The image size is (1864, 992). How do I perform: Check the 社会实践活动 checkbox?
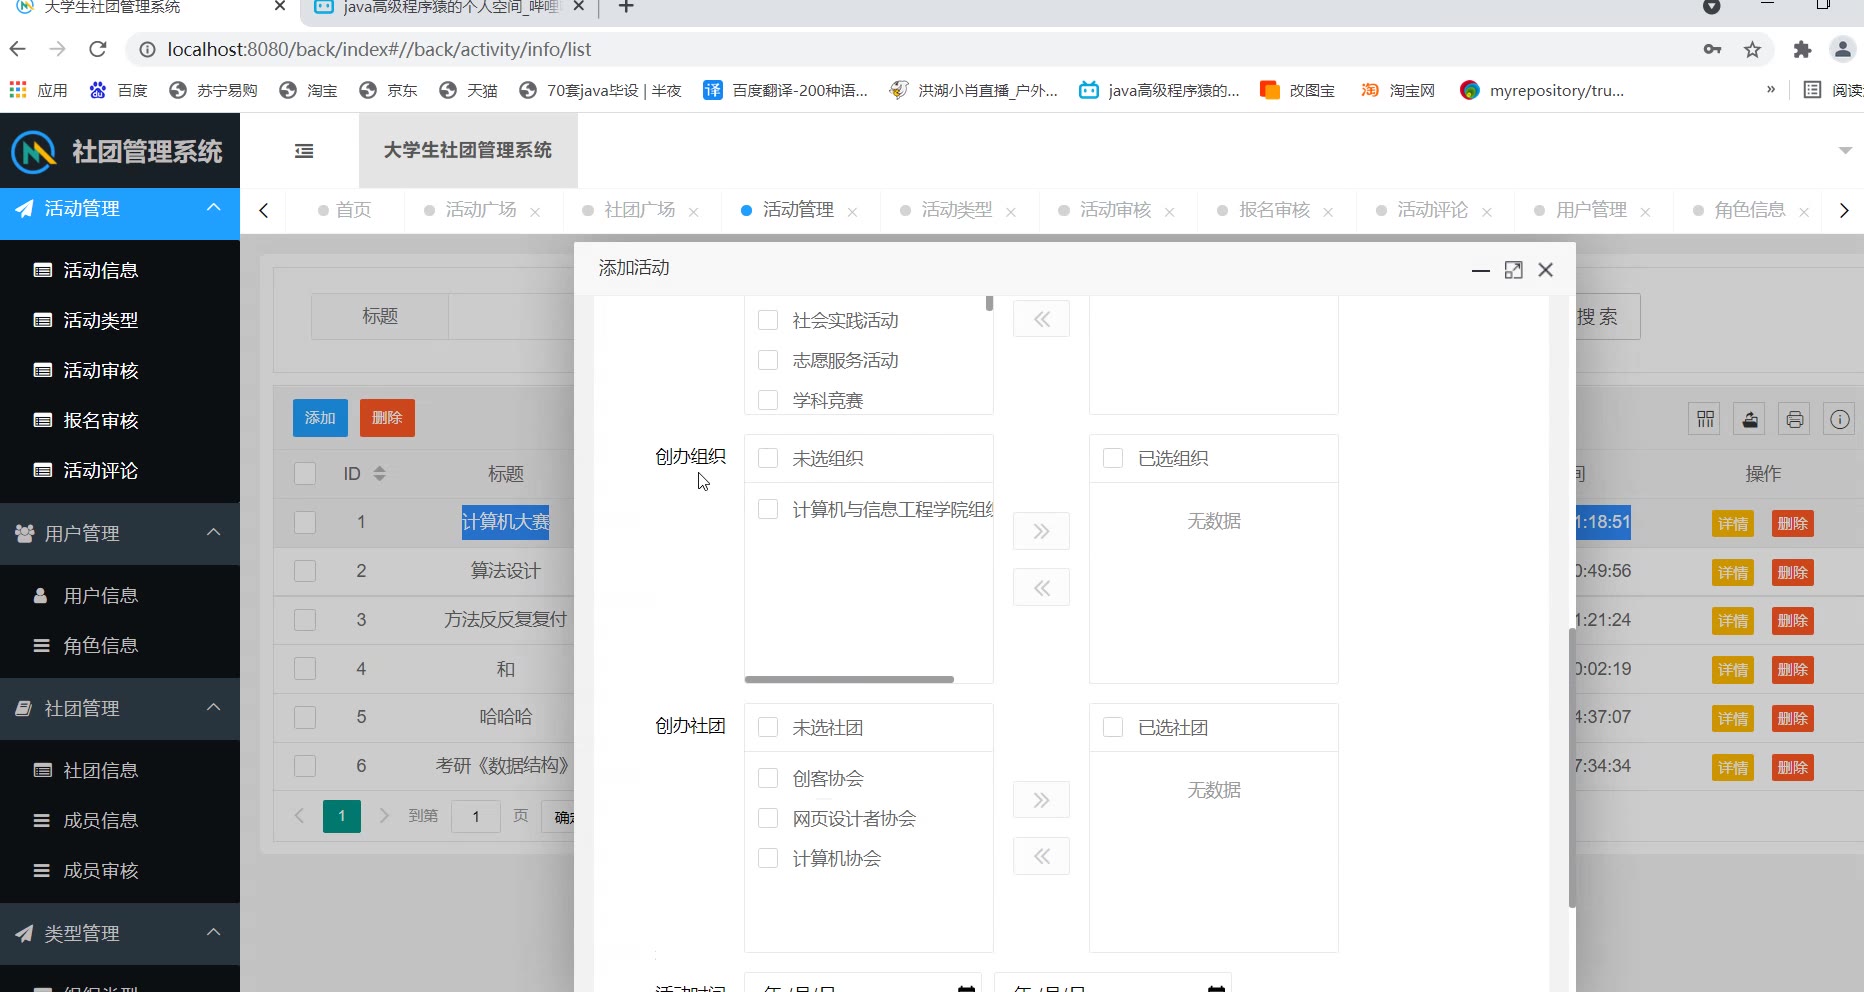pos(768,320)
